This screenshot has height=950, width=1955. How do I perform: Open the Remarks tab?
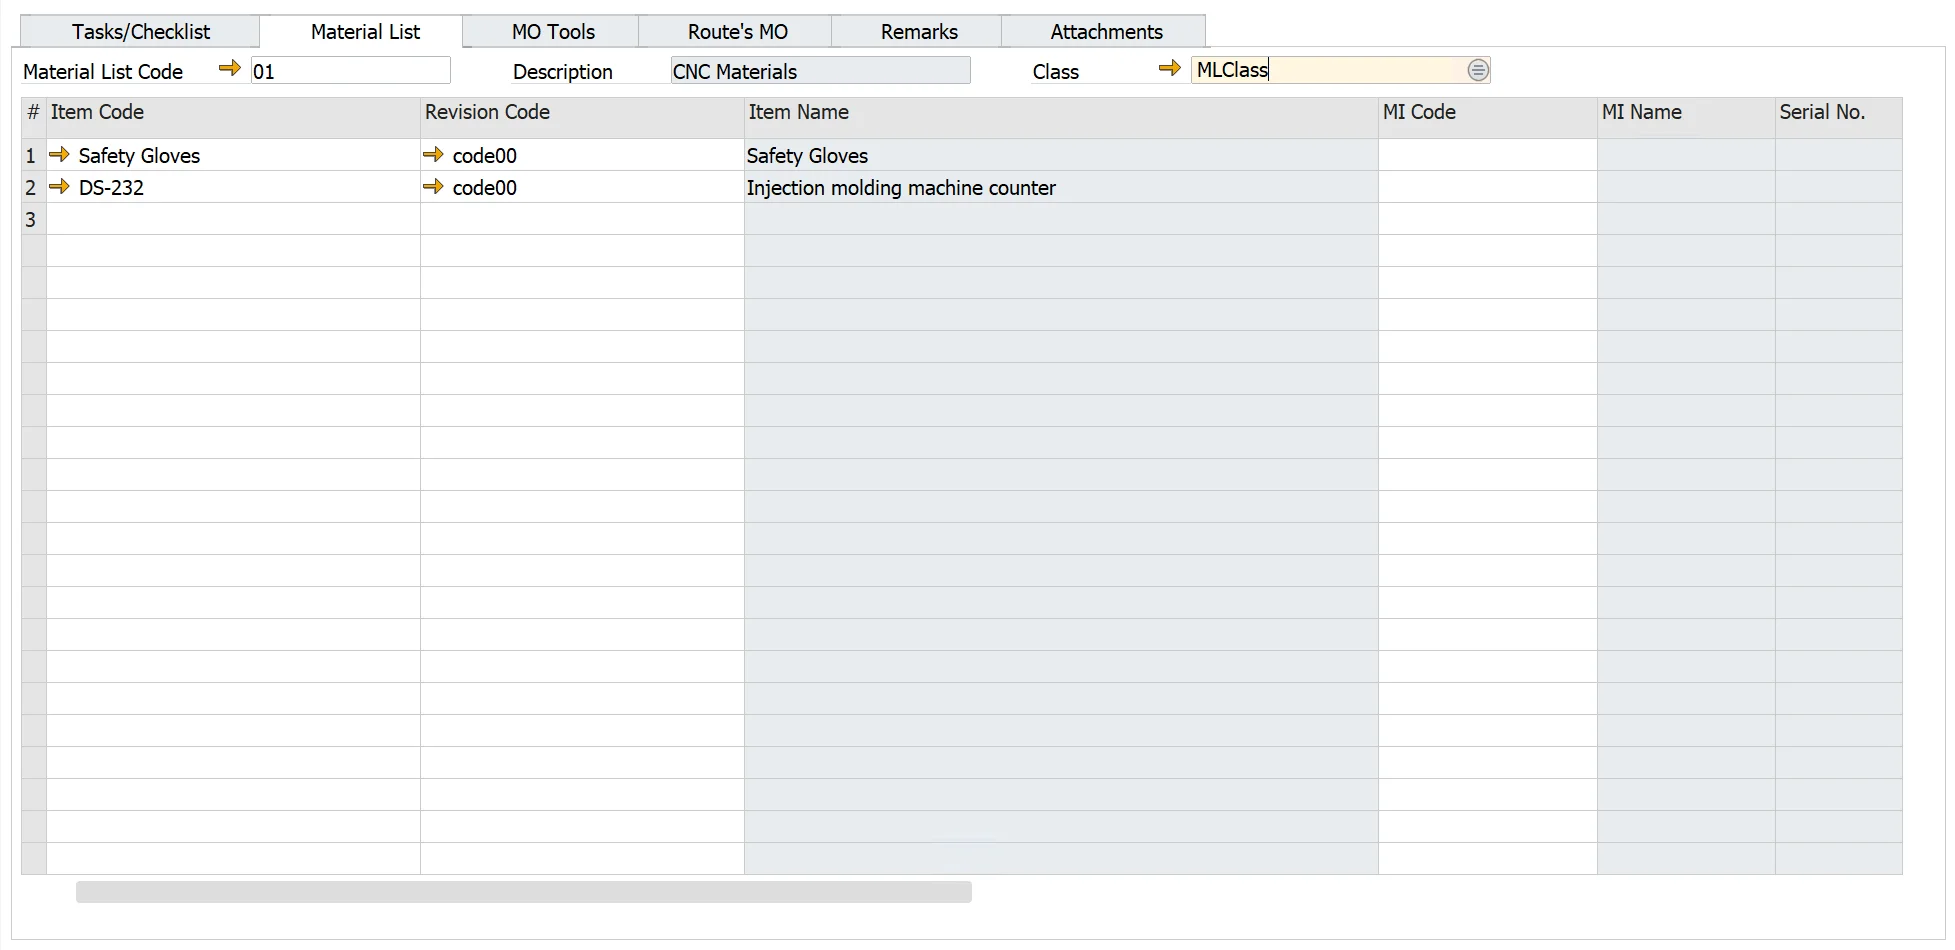917,31
